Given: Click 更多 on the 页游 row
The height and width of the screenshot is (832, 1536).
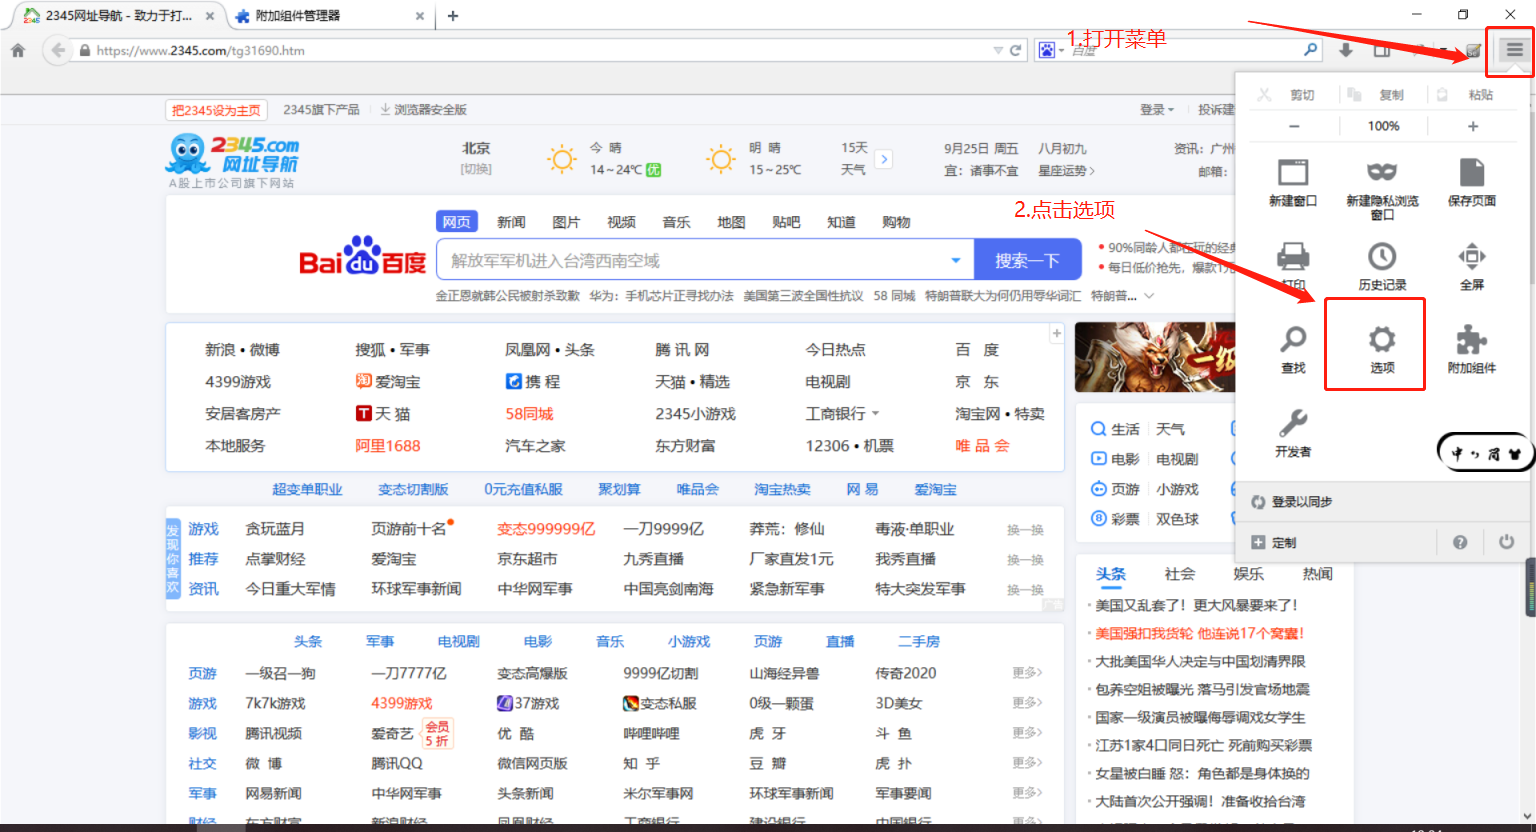Looking at the screenshot, I should pos(1027,673).
